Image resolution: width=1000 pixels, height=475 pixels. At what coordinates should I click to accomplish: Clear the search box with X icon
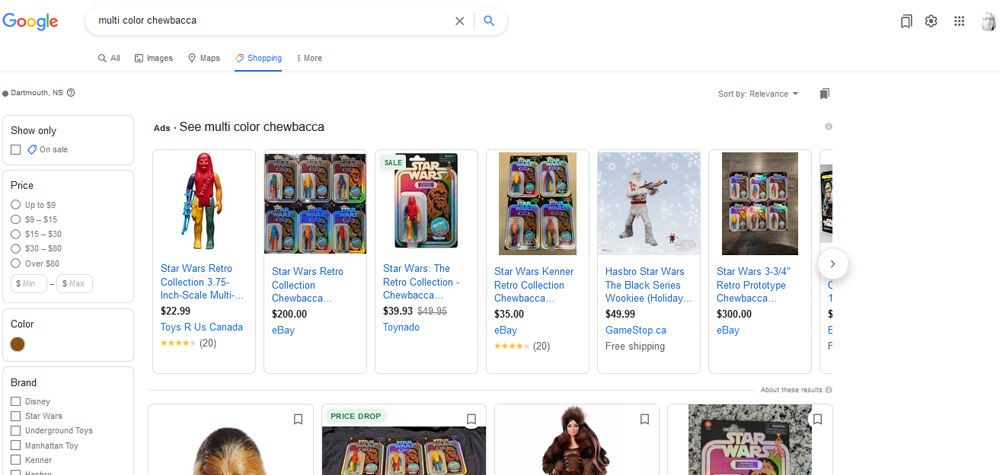(459, 21)
